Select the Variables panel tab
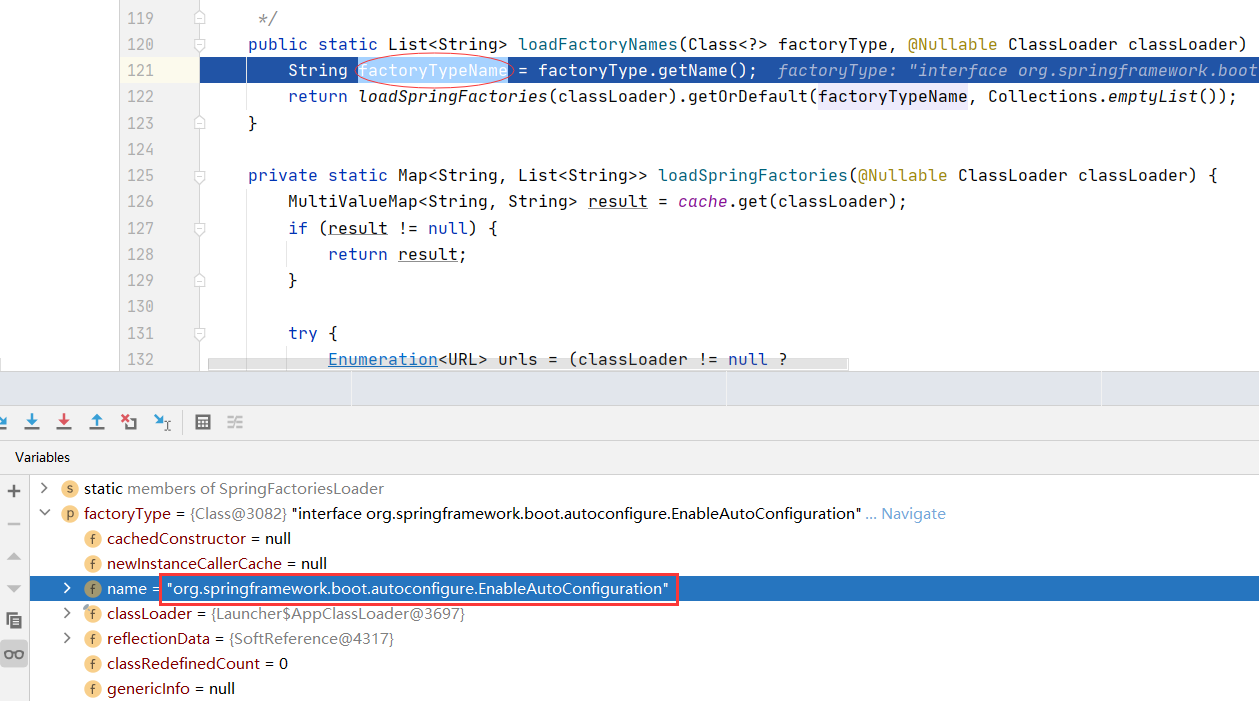The height and width of the screenshot is (701, 1259). coord(43,457)
